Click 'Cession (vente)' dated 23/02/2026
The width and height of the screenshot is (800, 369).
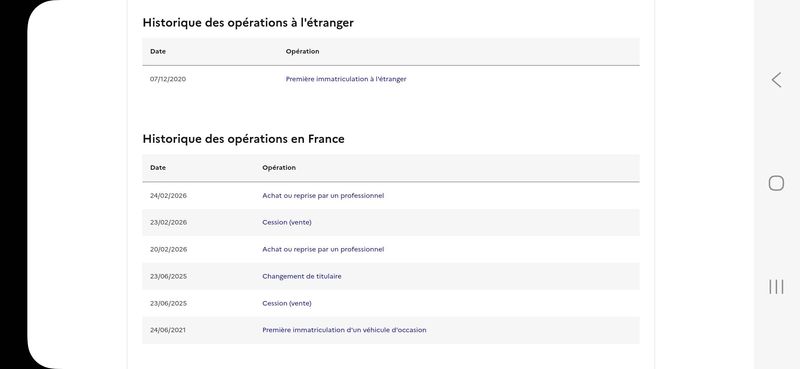click(287, 223)
